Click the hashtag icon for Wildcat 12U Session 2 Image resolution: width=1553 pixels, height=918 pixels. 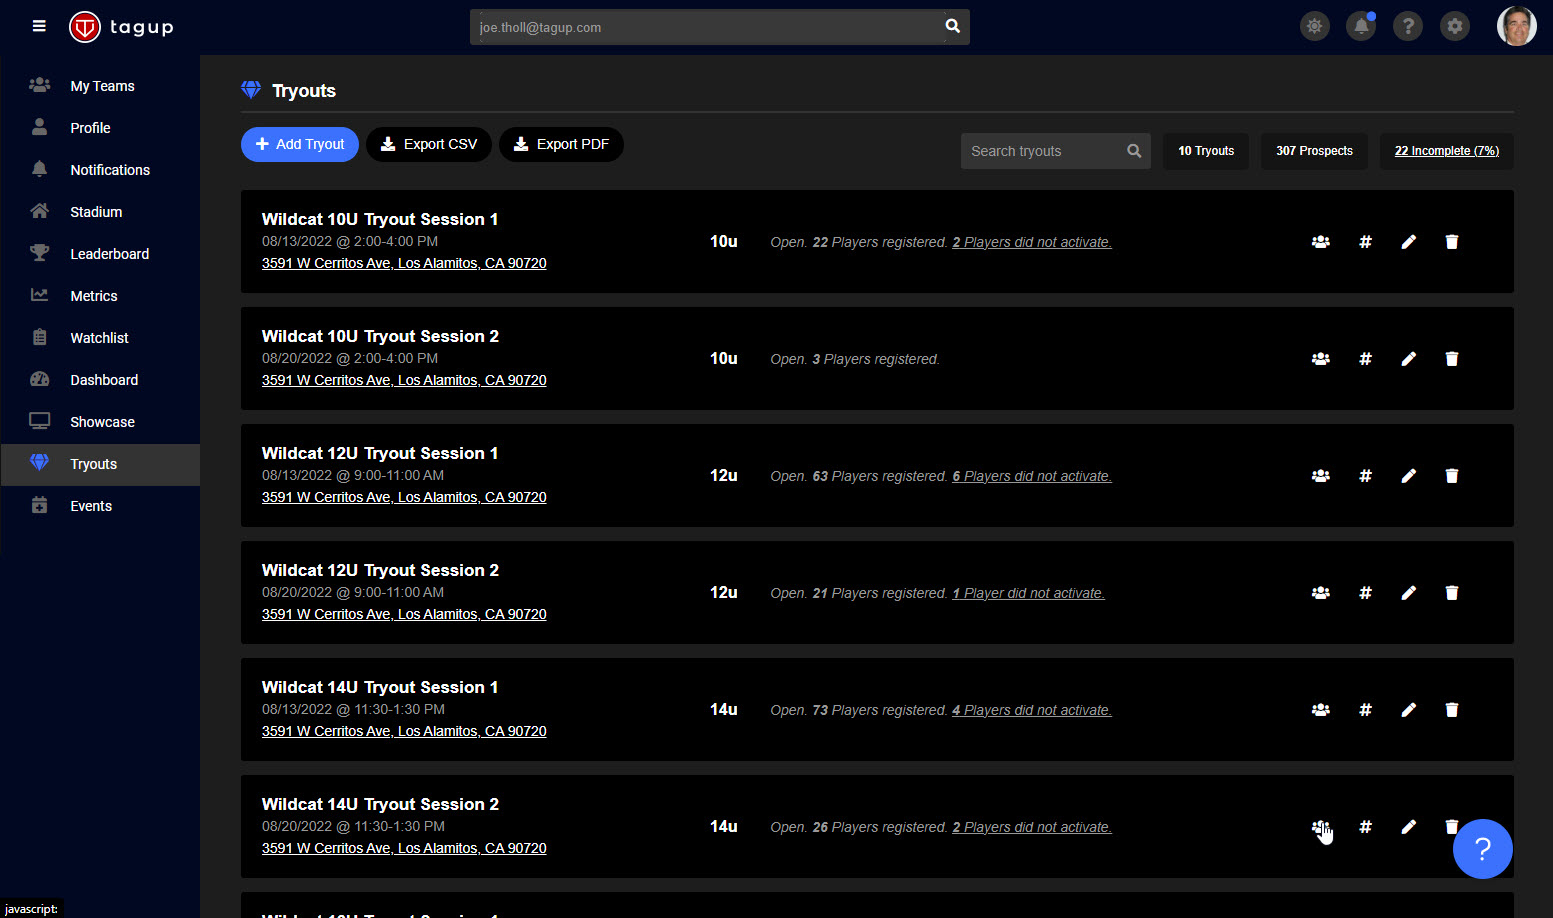(1365, 593)
